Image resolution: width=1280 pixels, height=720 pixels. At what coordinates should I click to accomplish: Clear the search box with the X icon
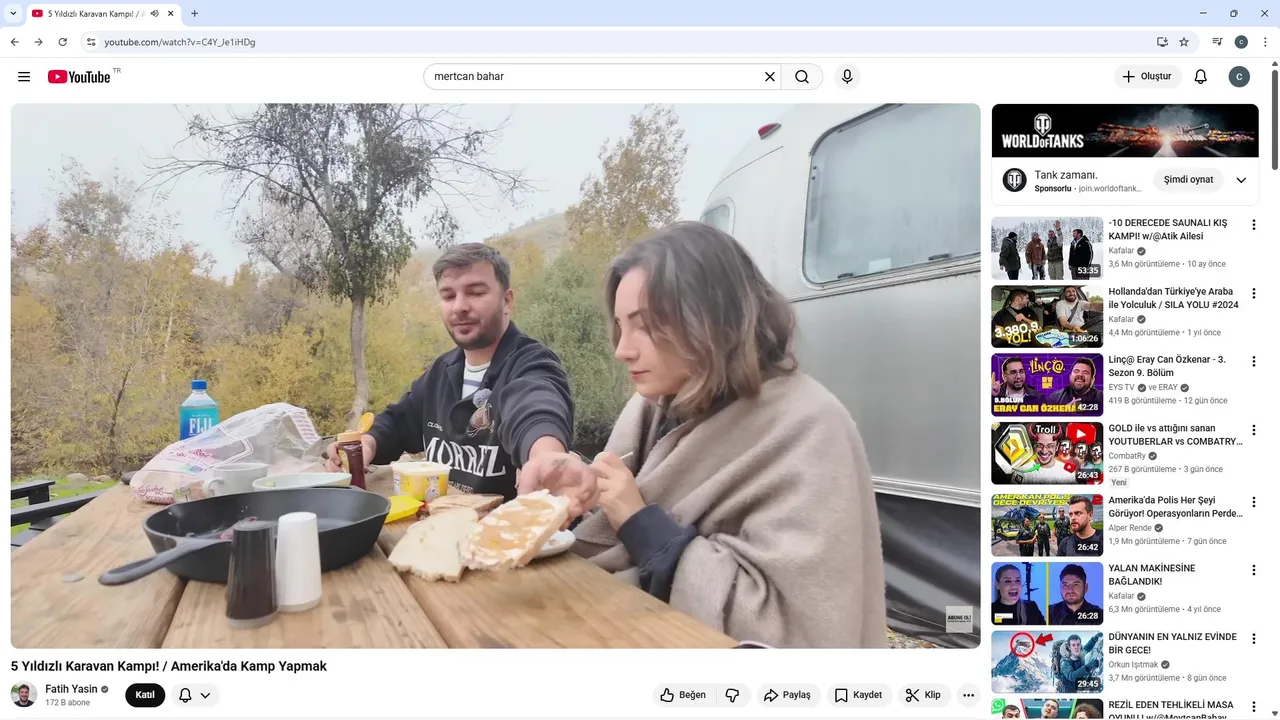(x=770, y=77)
